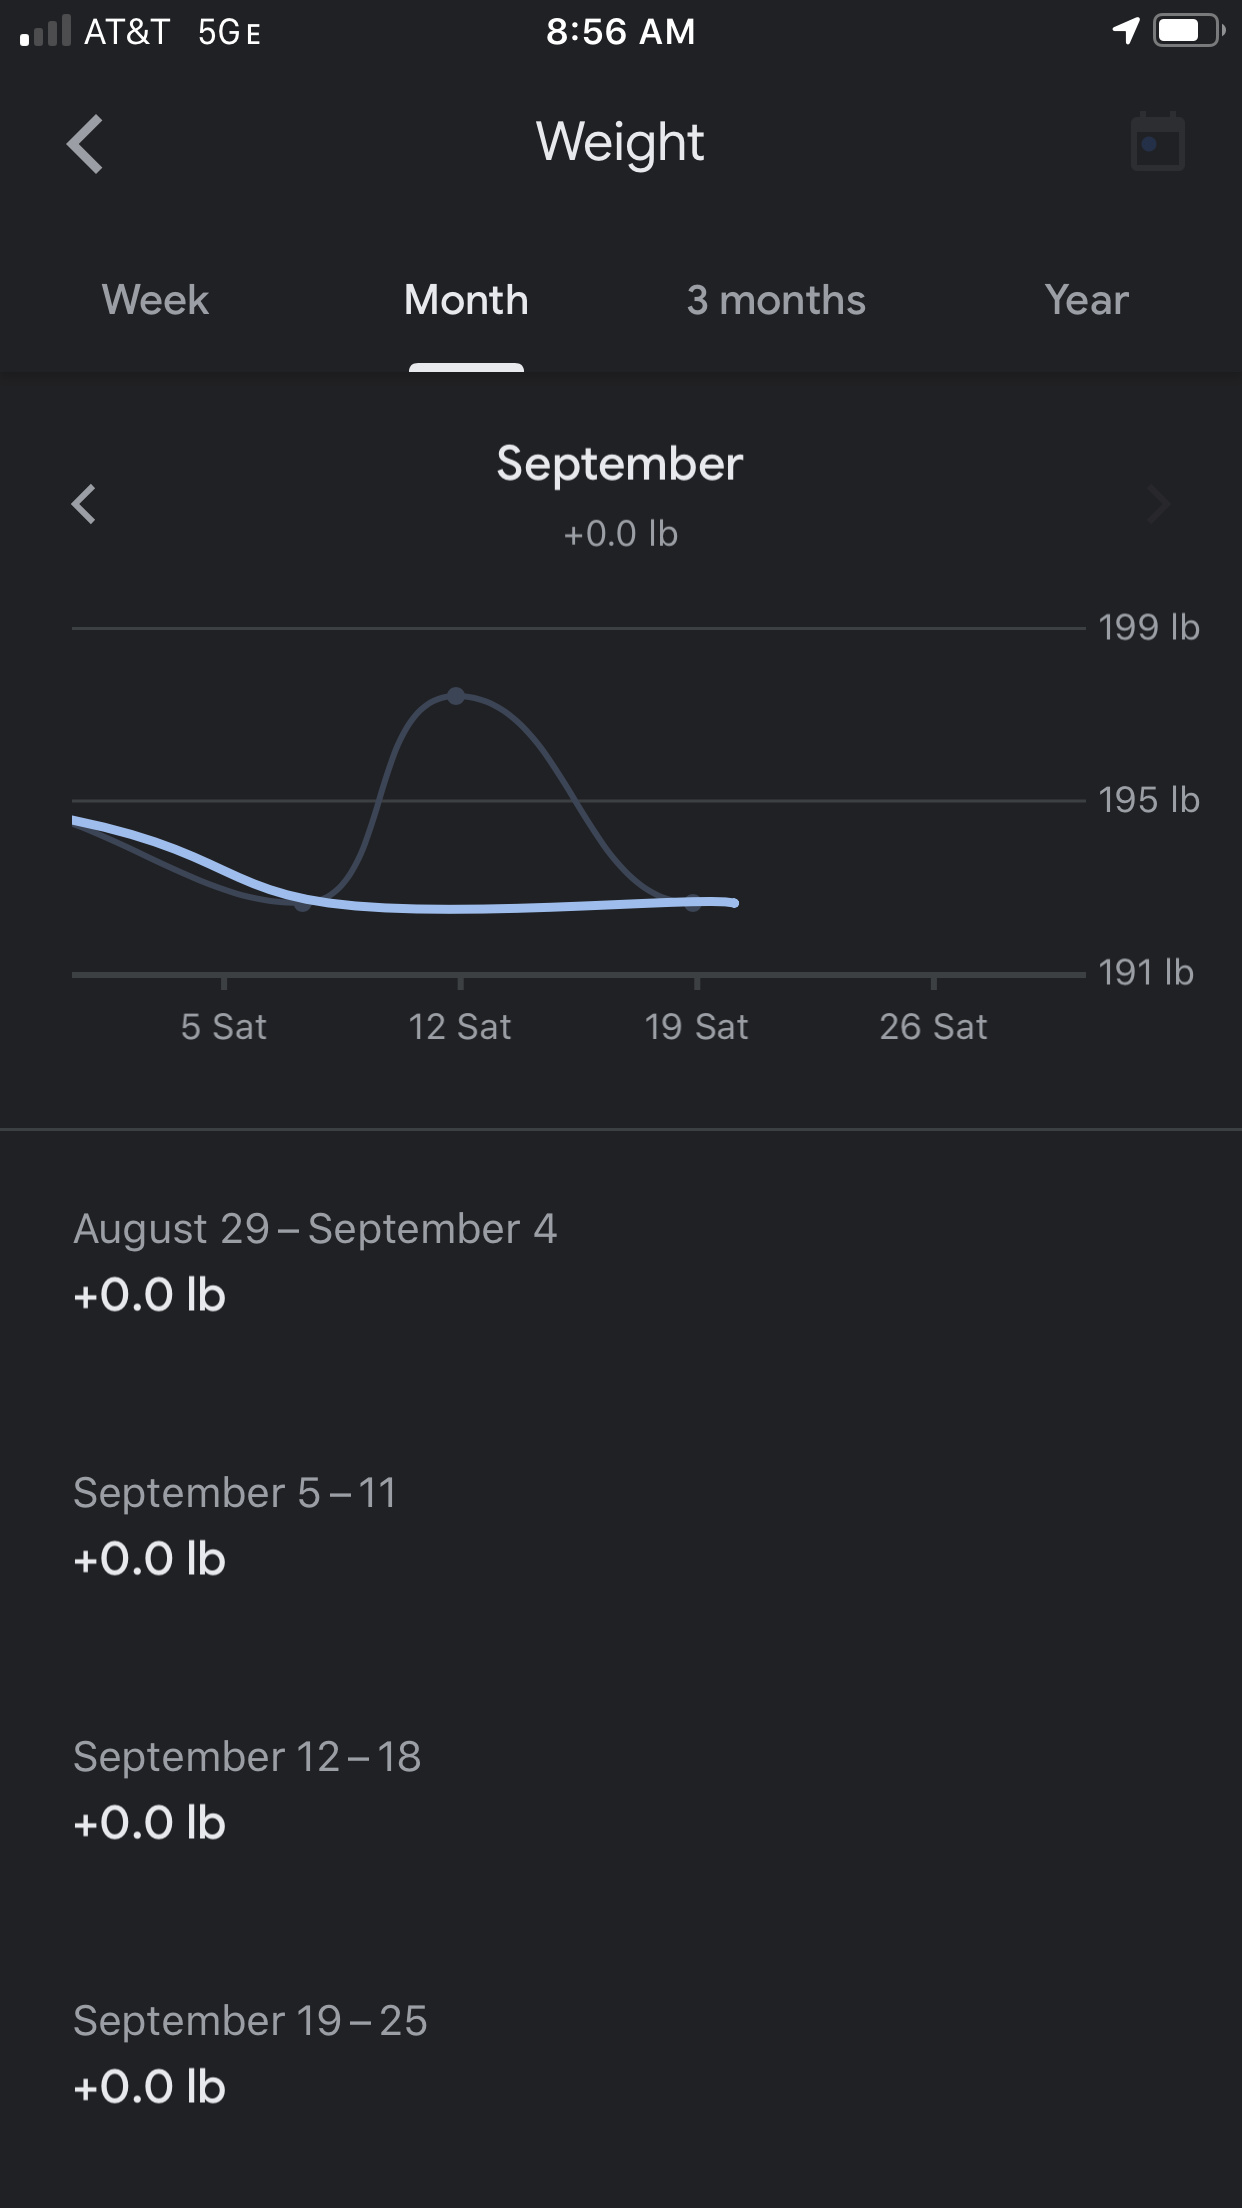Tap the peak data point on chart
The width and height of the screenshot is (1242, 2208).
pos(456,695)
